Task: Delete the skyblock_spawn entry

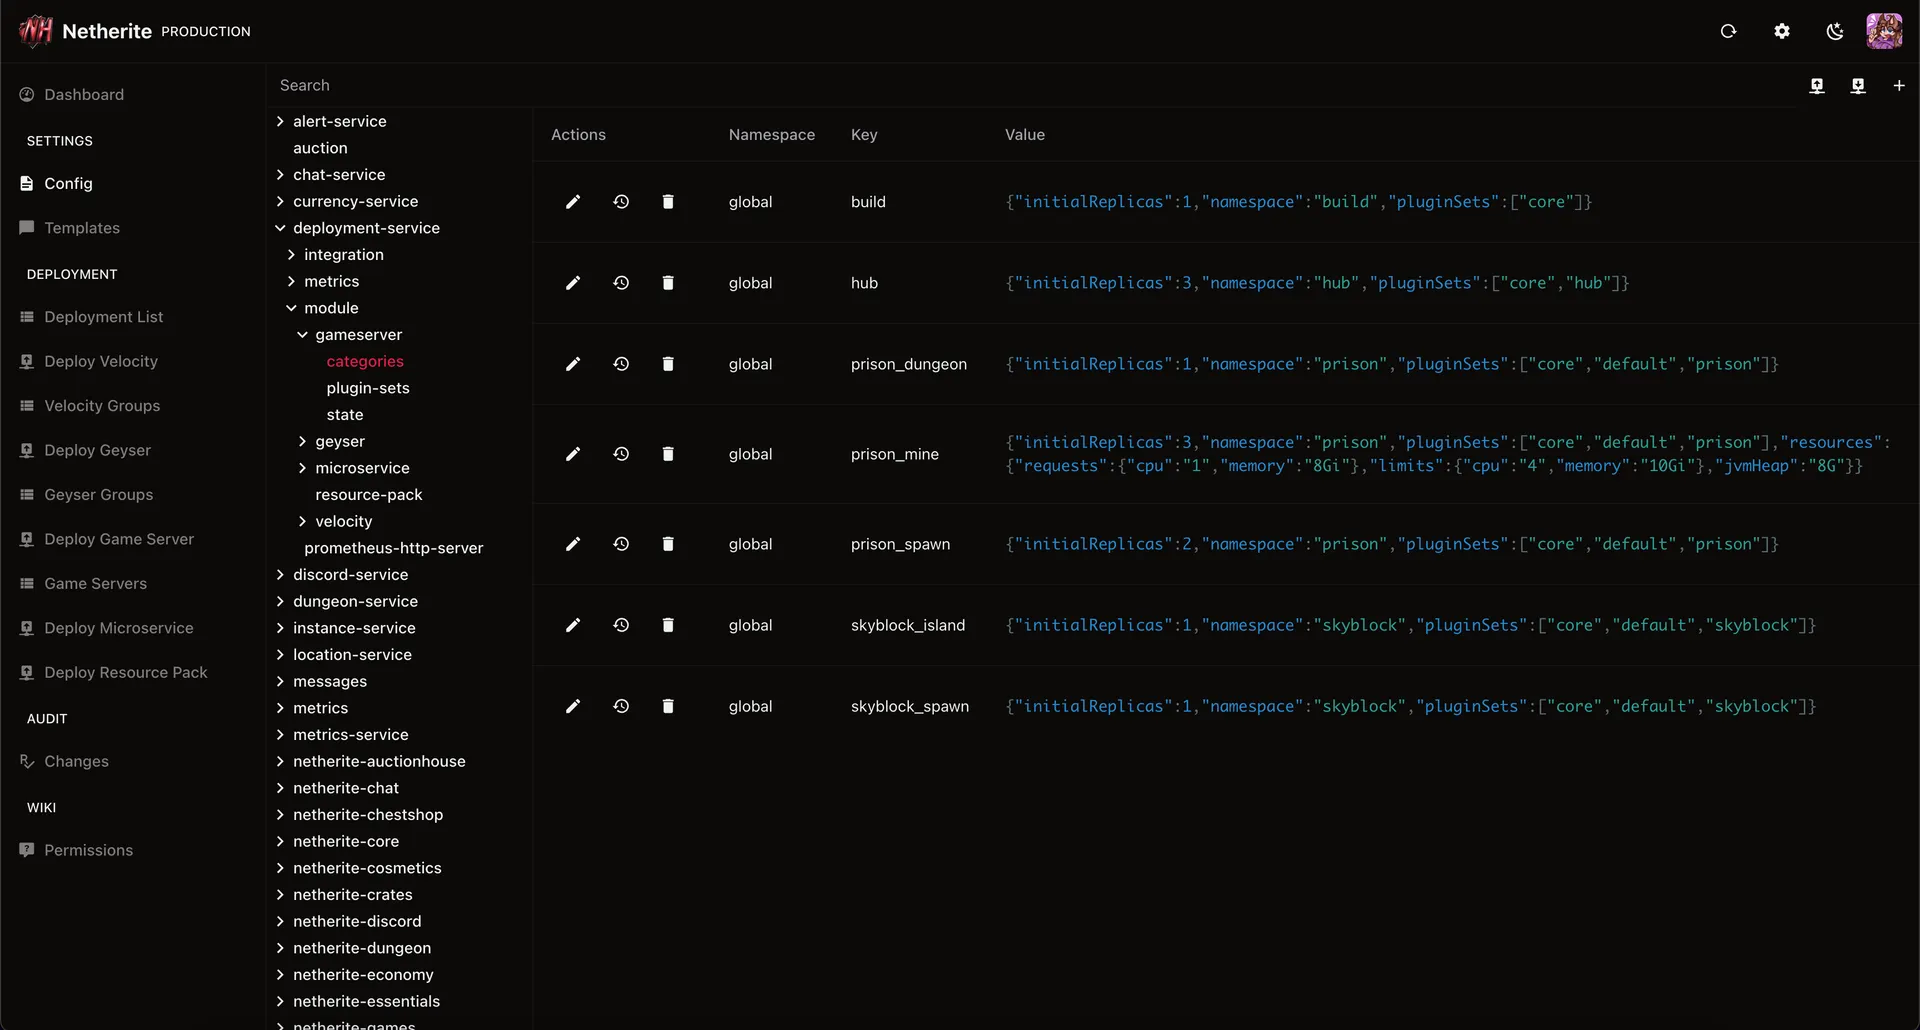Action: tap(668, 706)
